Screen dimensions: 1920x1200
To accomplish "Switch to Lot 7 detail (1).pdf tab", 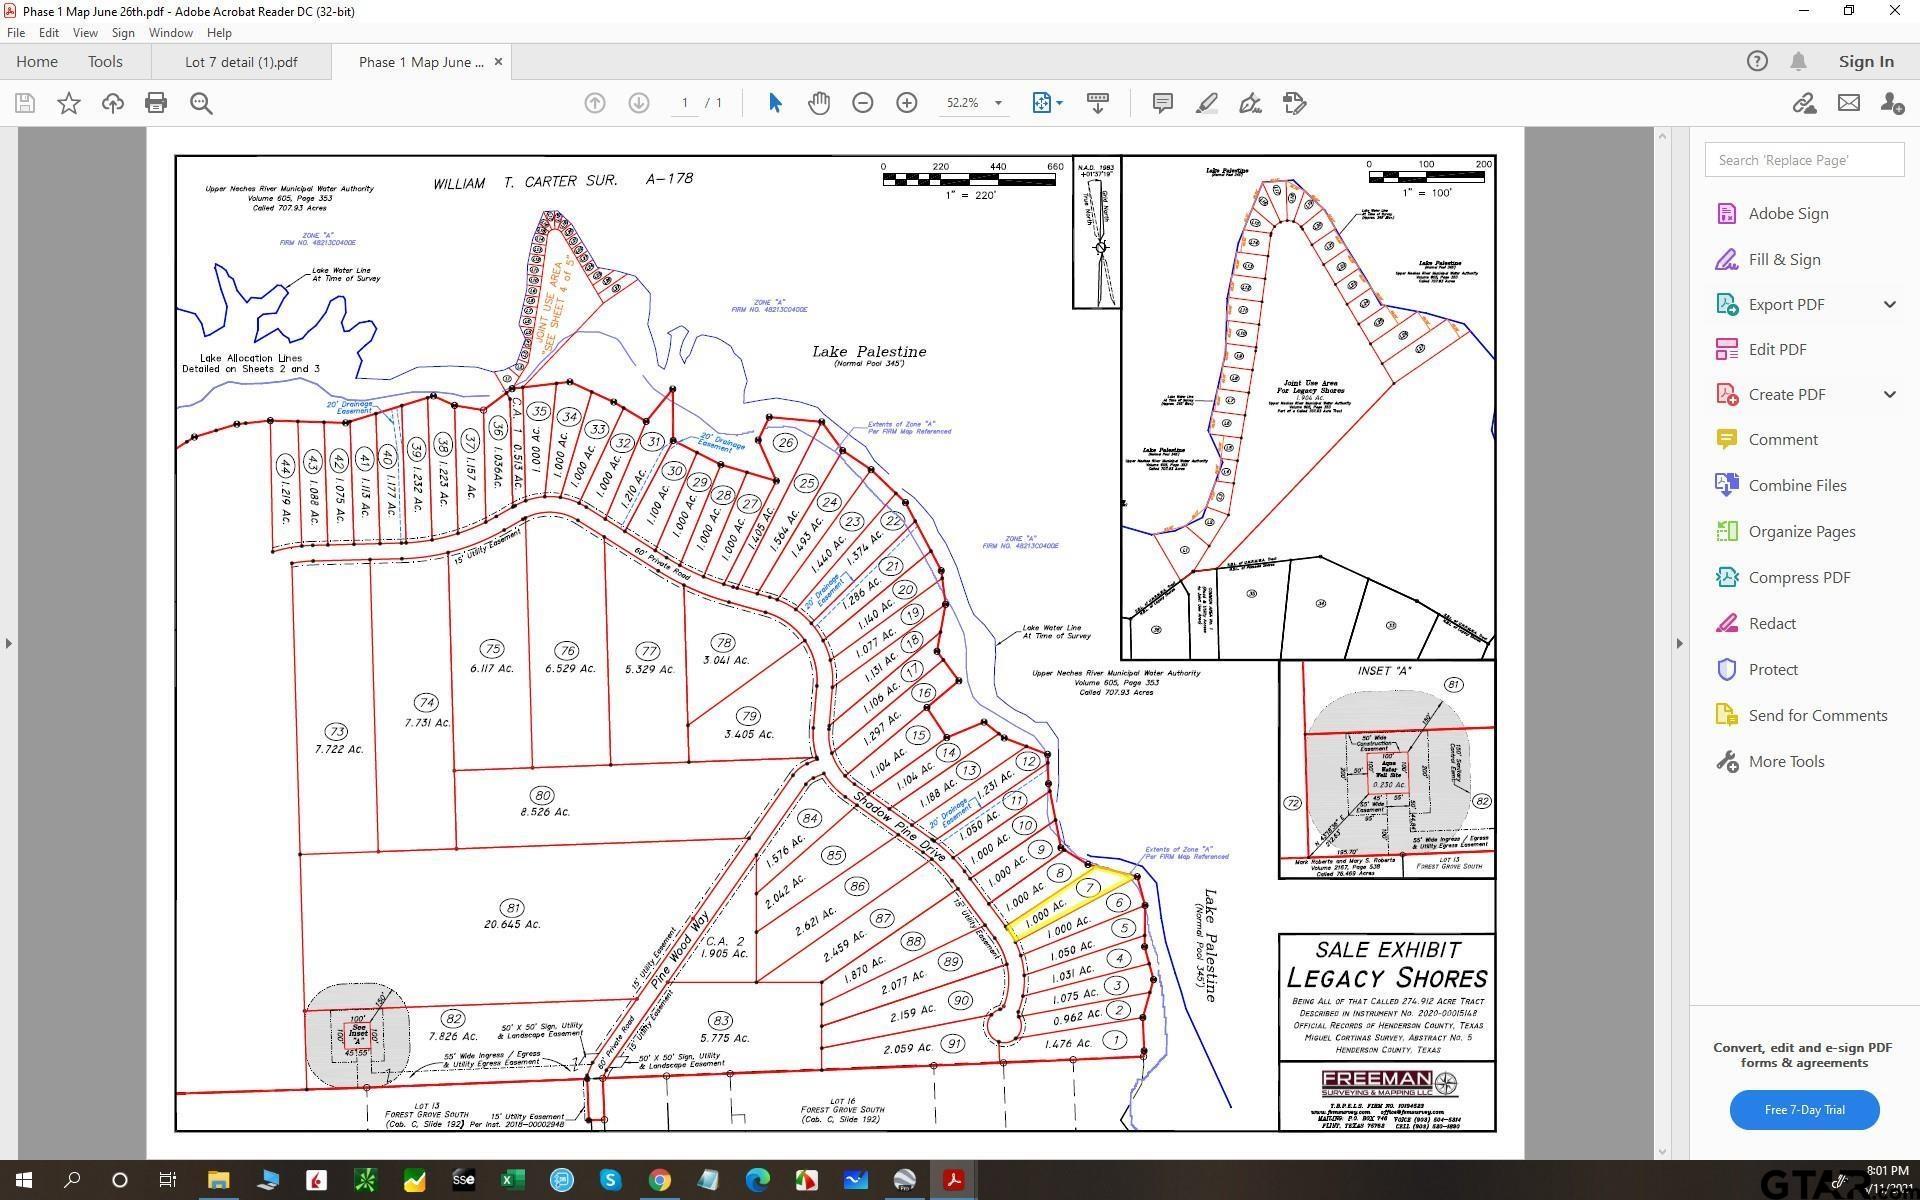I will 241,61.
